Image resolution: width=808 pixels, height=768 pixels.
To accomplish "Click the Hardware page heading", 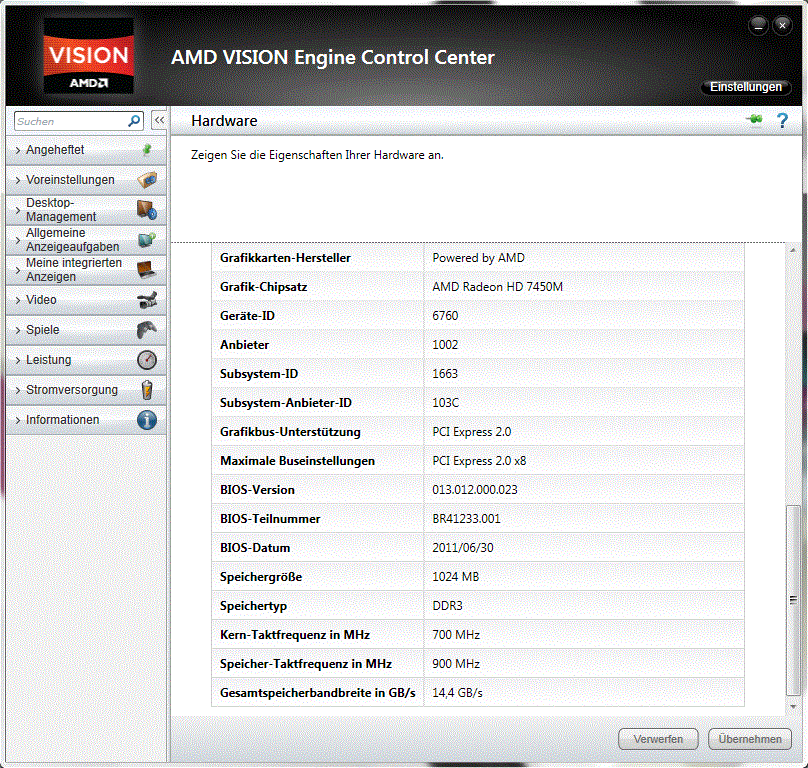I will [x=224, y=121].
